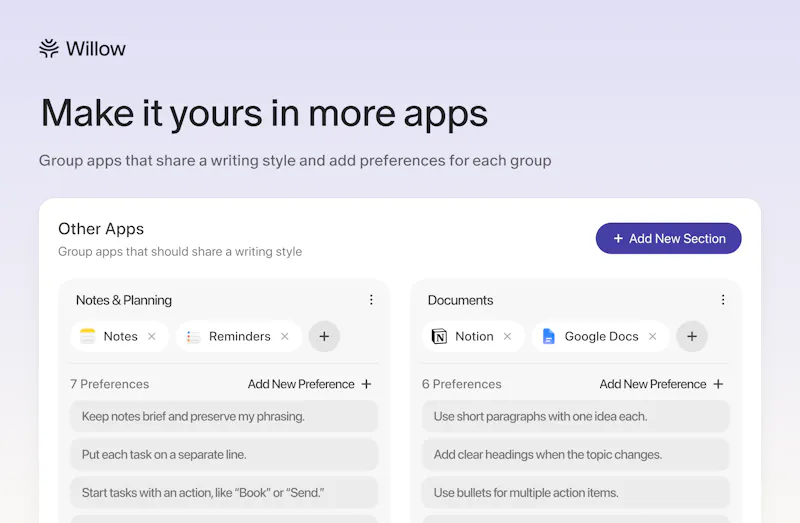Add New Preference in Notes & Planning
The image size is (800, 523).
coord(310,384)
